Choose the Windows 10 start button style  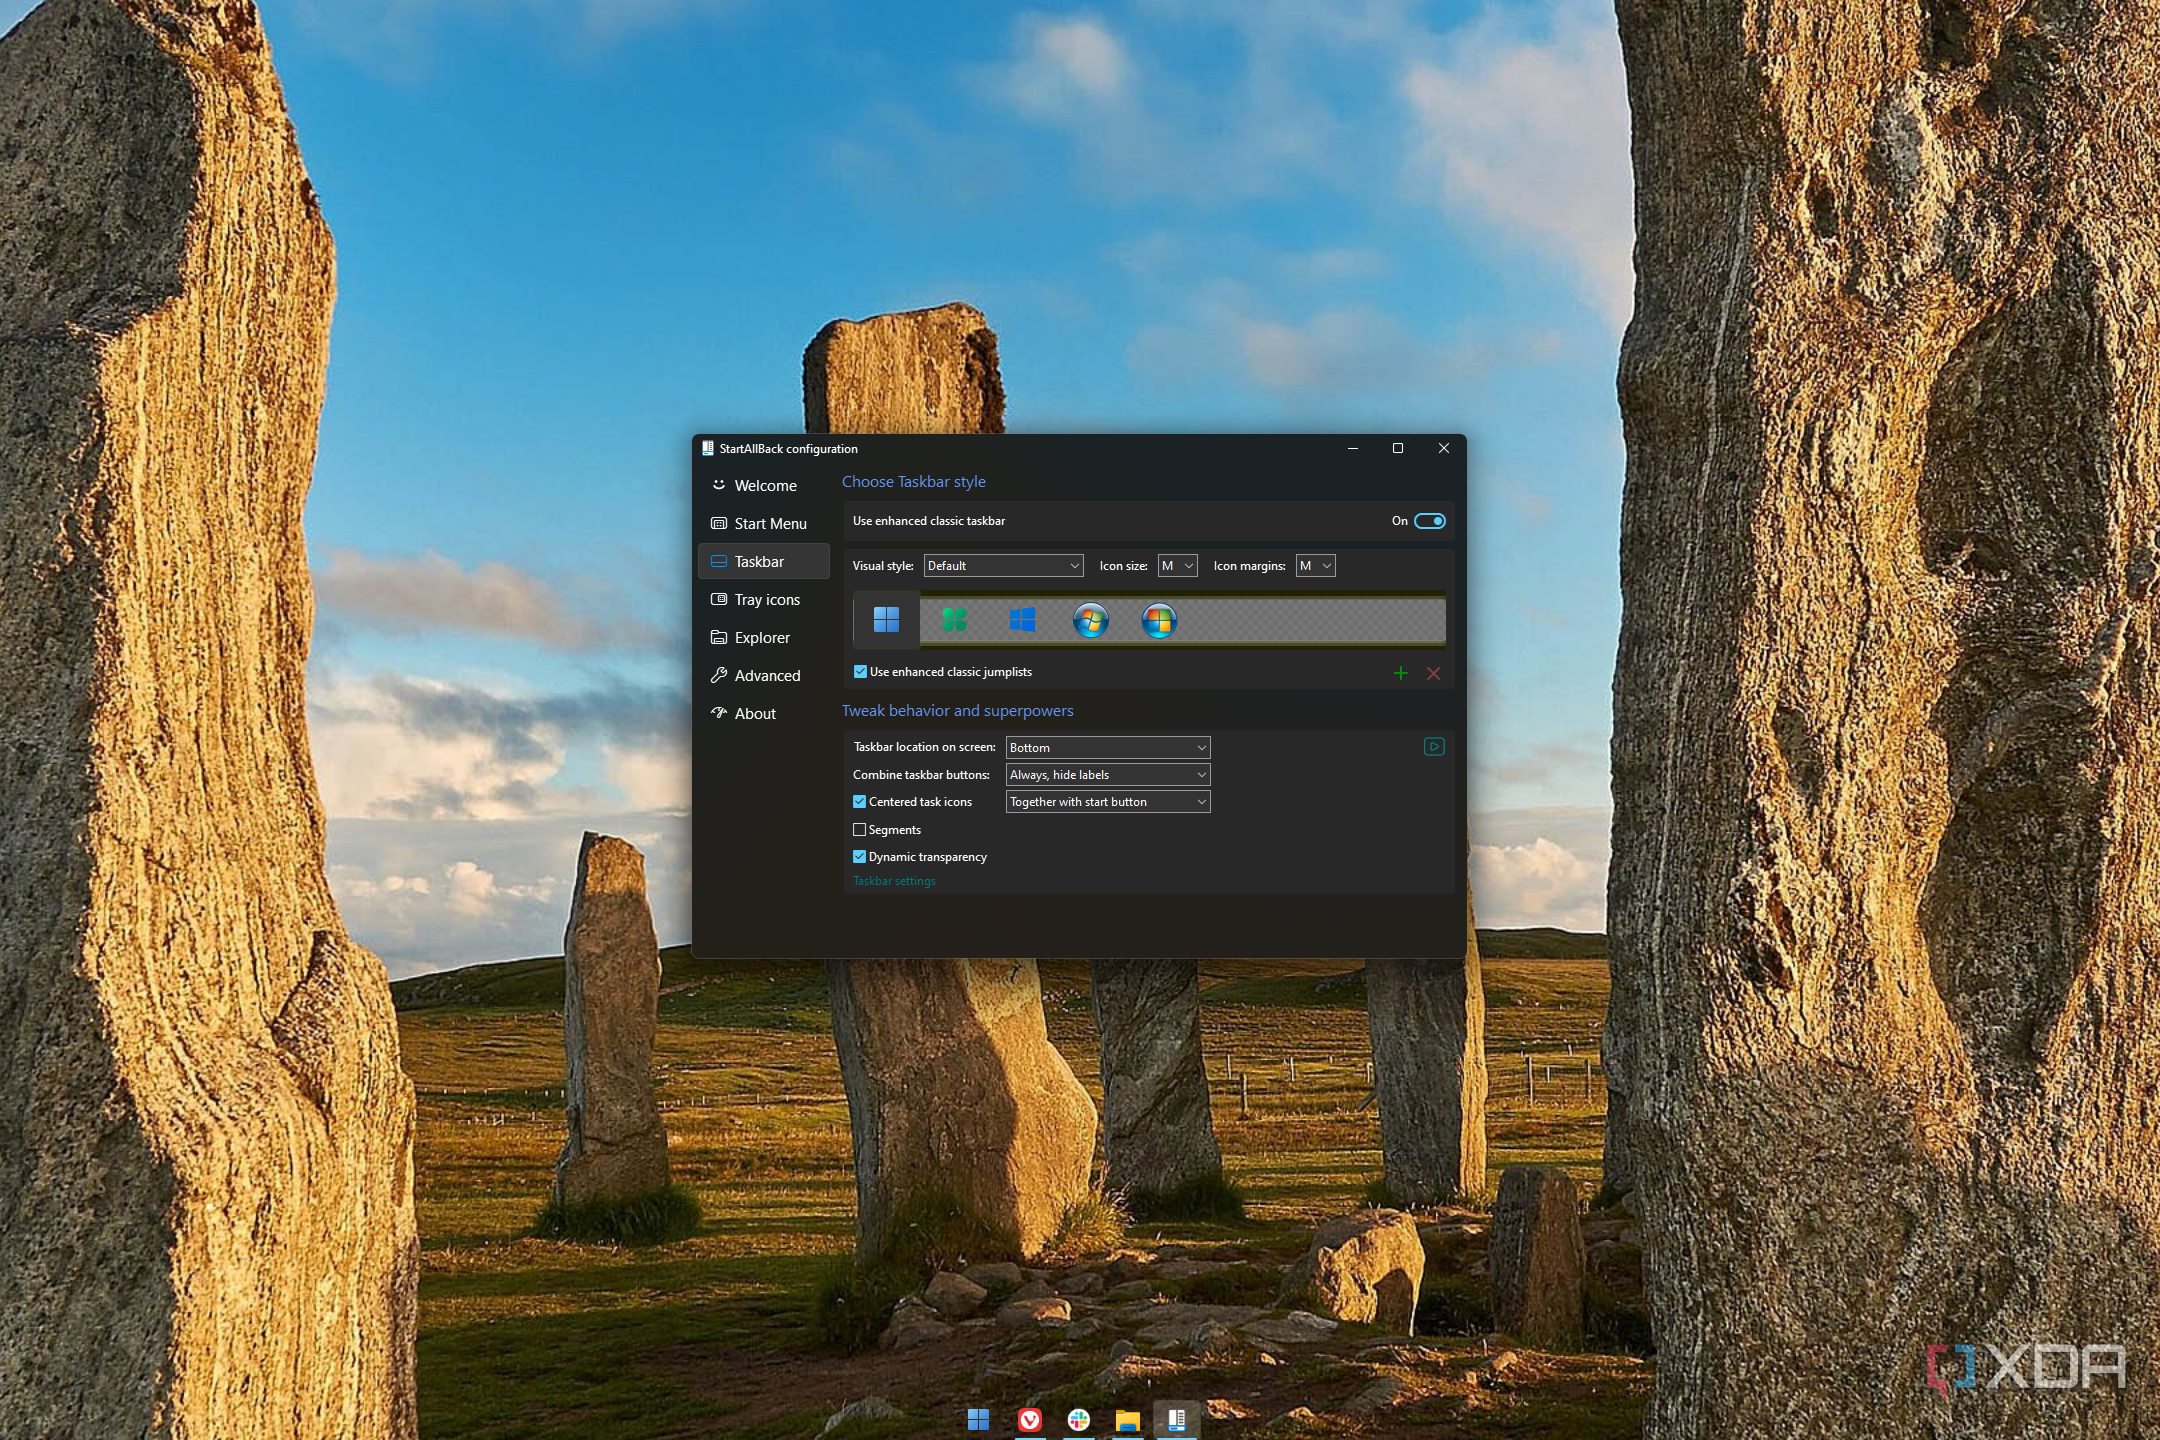(1022, 620)
